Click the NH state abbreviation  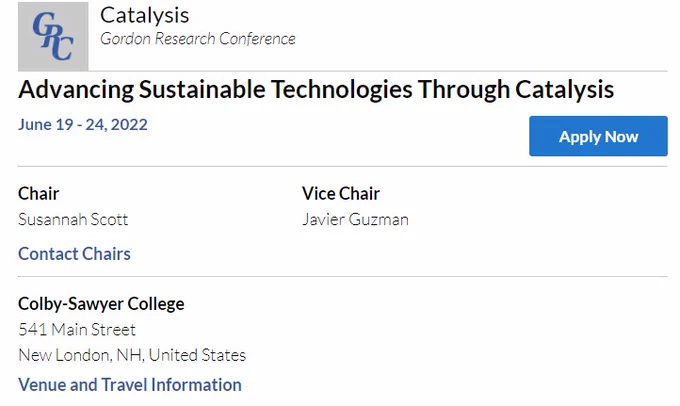pos(130,355)
